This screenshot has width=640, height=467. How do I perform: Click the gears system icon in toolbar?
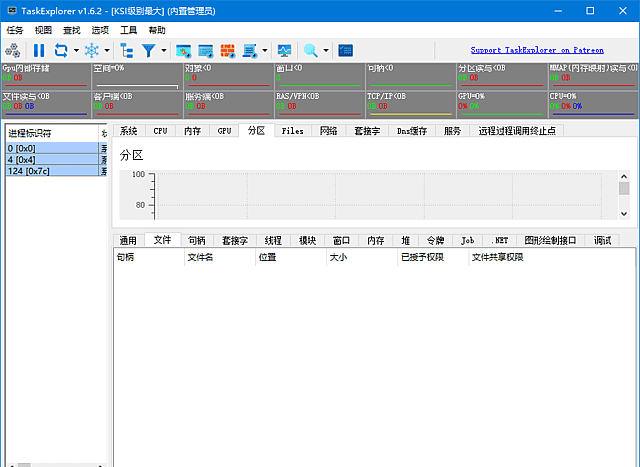click(x=13, y=51)
